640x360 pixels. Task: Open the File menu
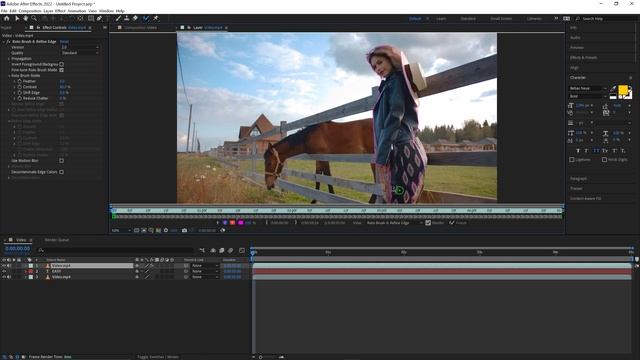coord(4,11)
